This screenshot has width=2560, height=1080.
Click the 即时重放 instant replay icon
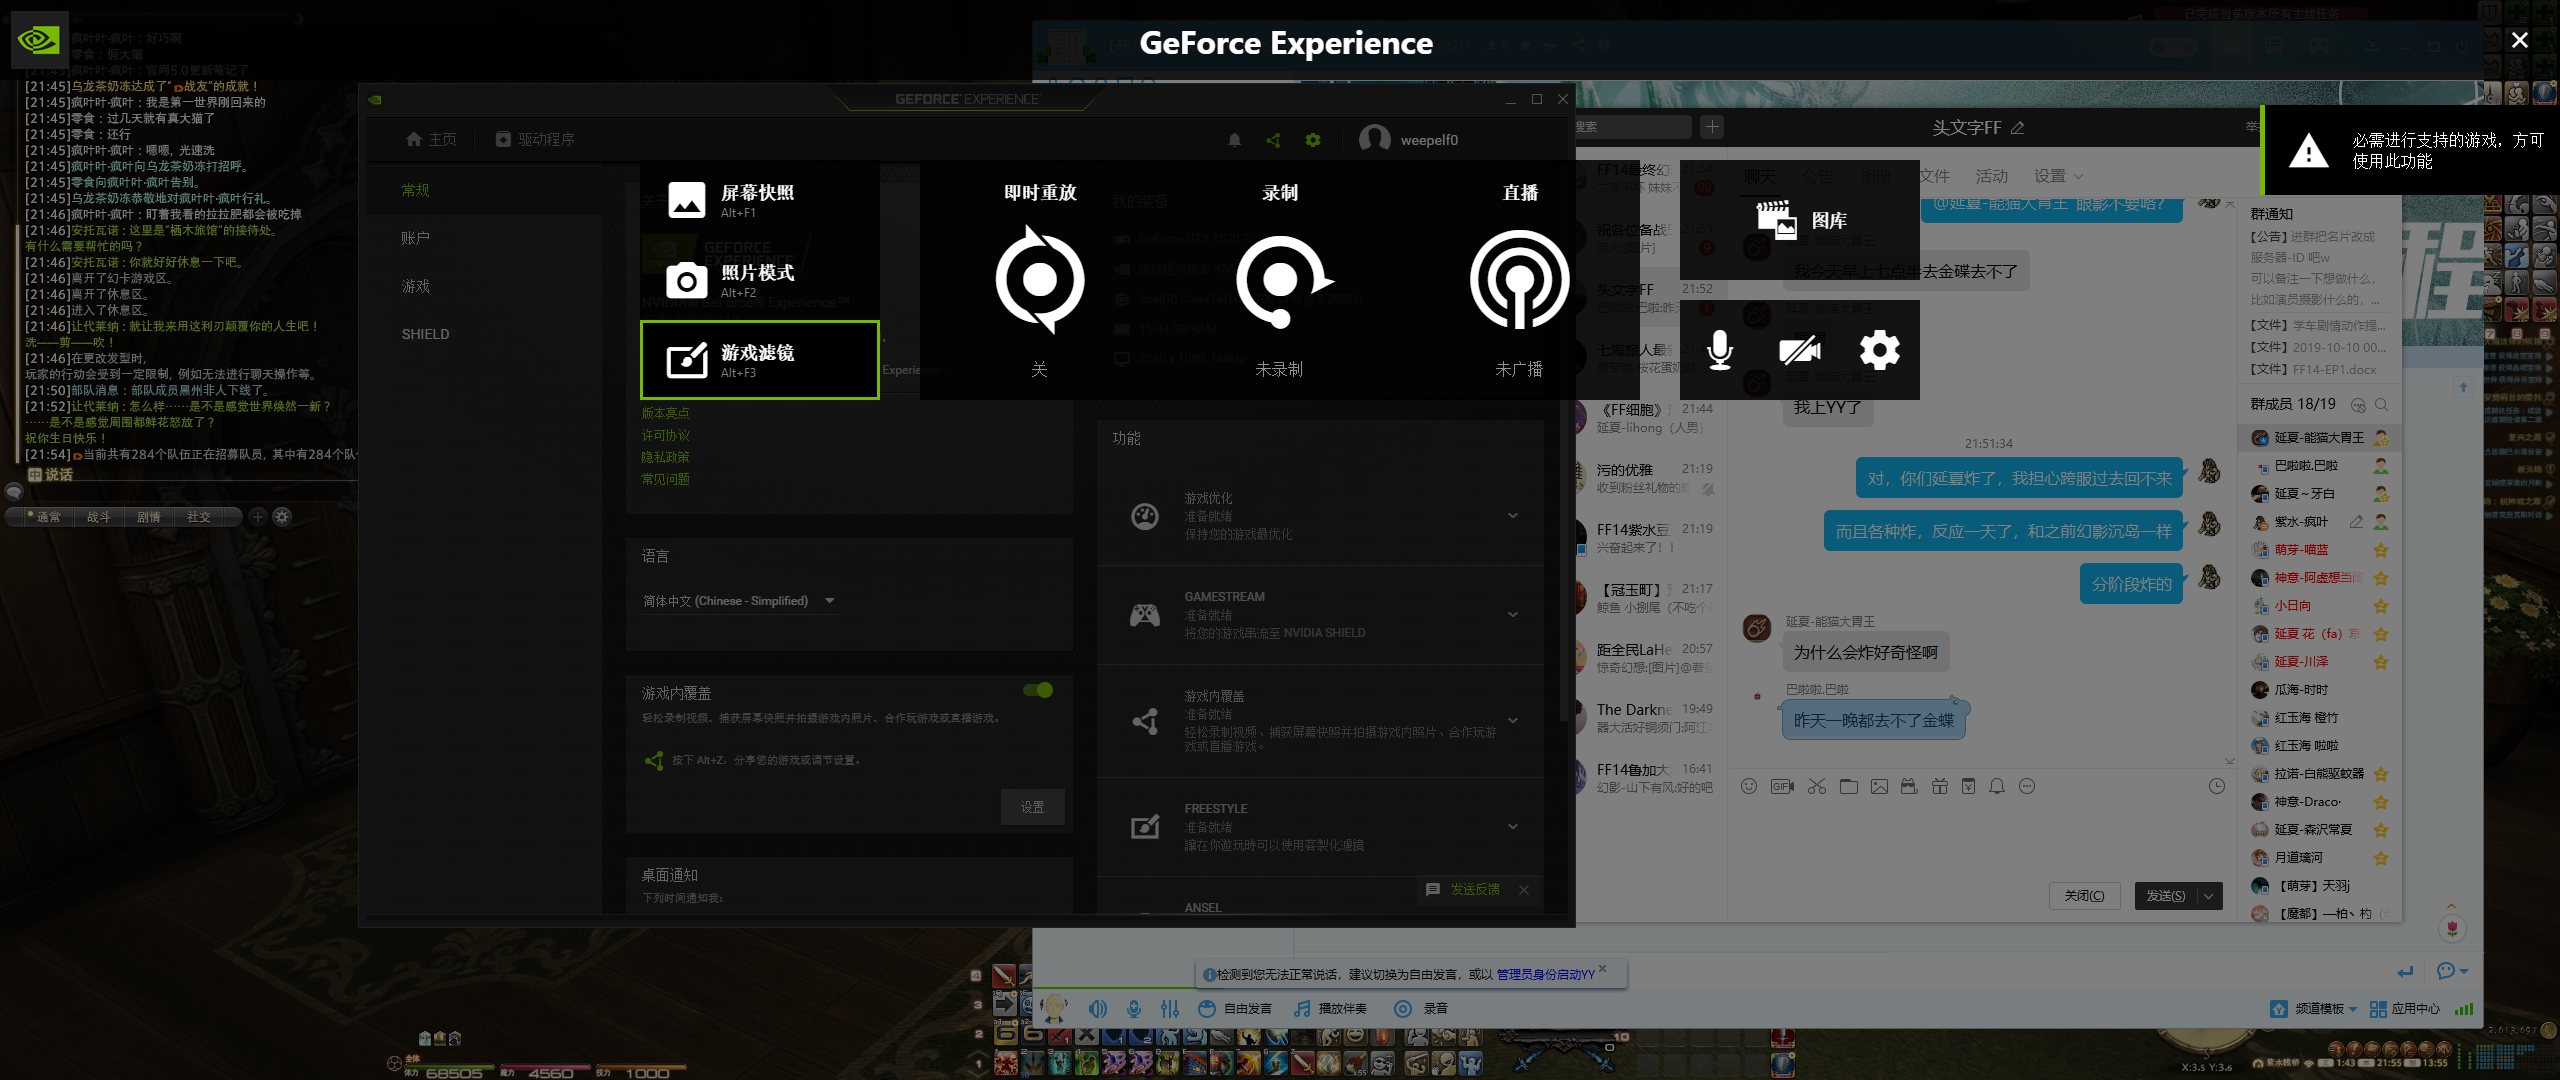click(x=1040, y=280)
